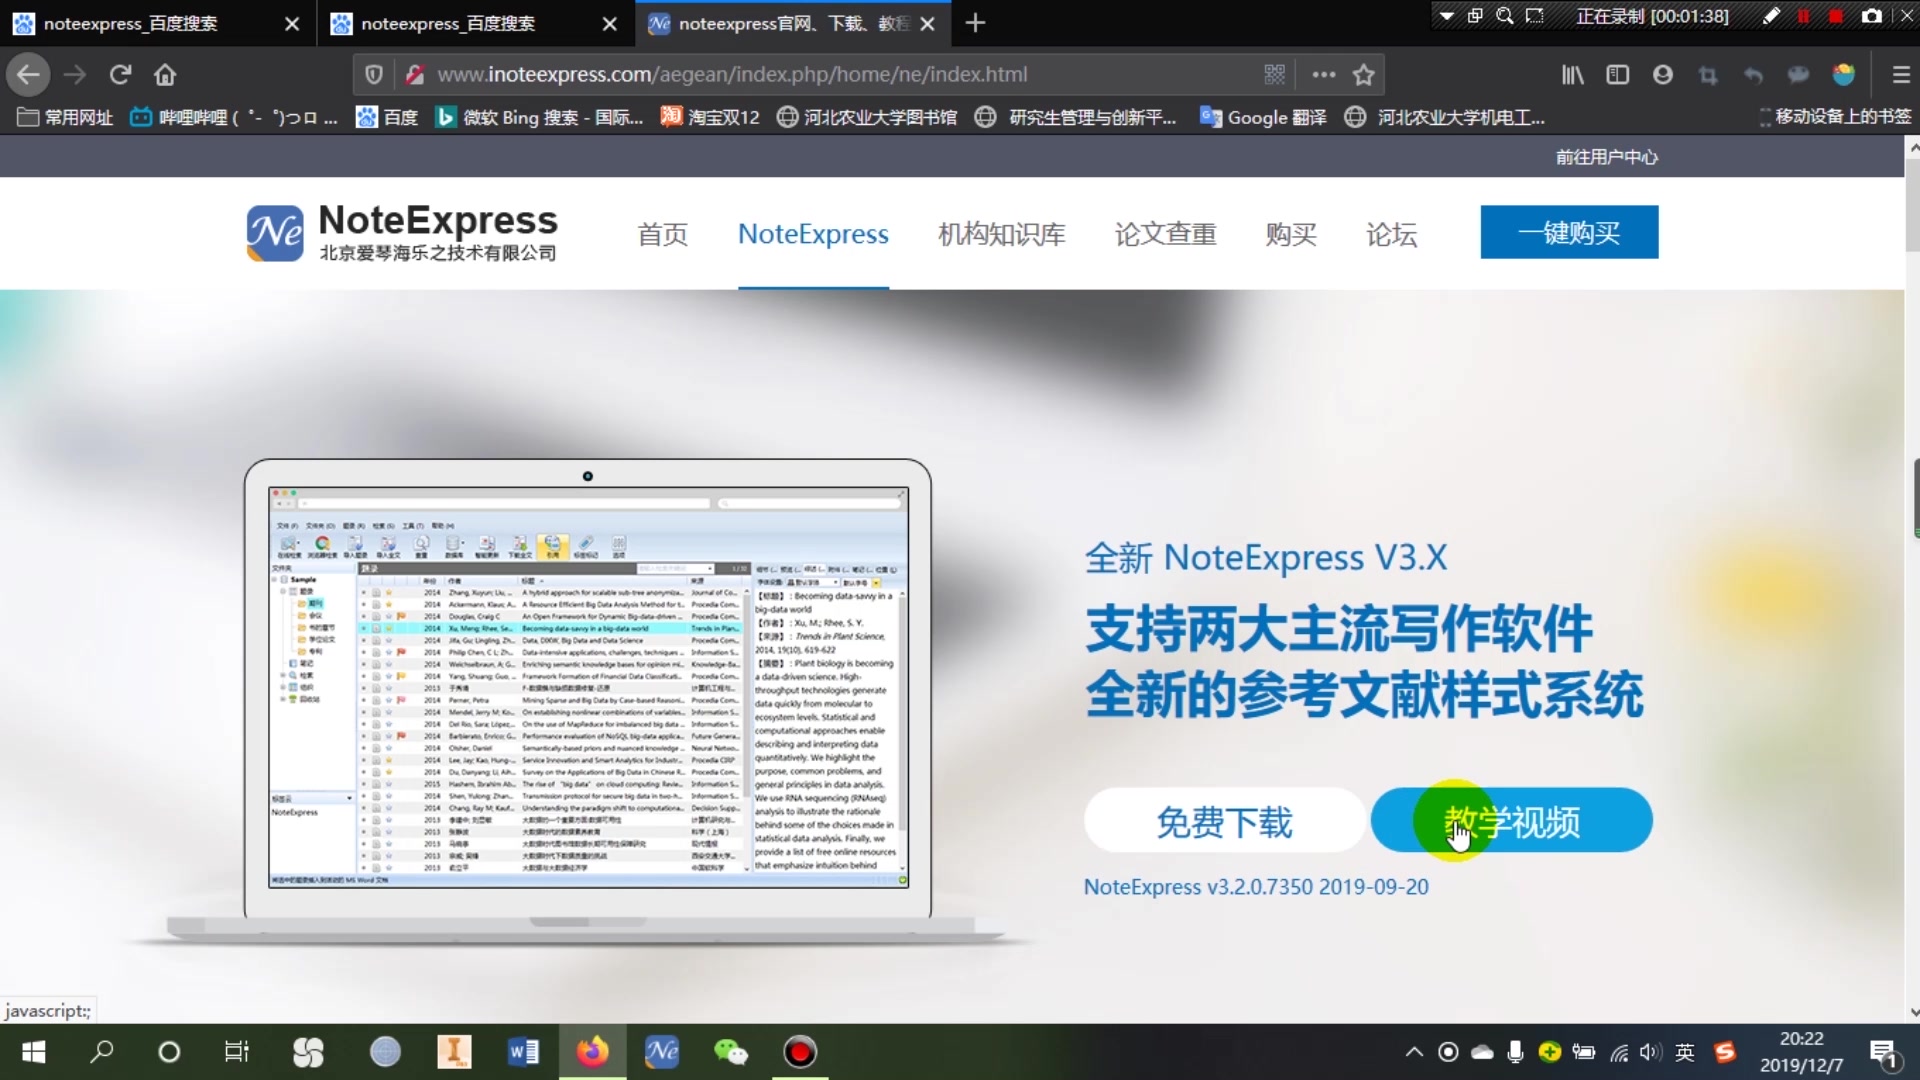Click the recorder pencil annotation icon
The width and height of the screenshot is (1920, 1080).
tap(1771, 16)
